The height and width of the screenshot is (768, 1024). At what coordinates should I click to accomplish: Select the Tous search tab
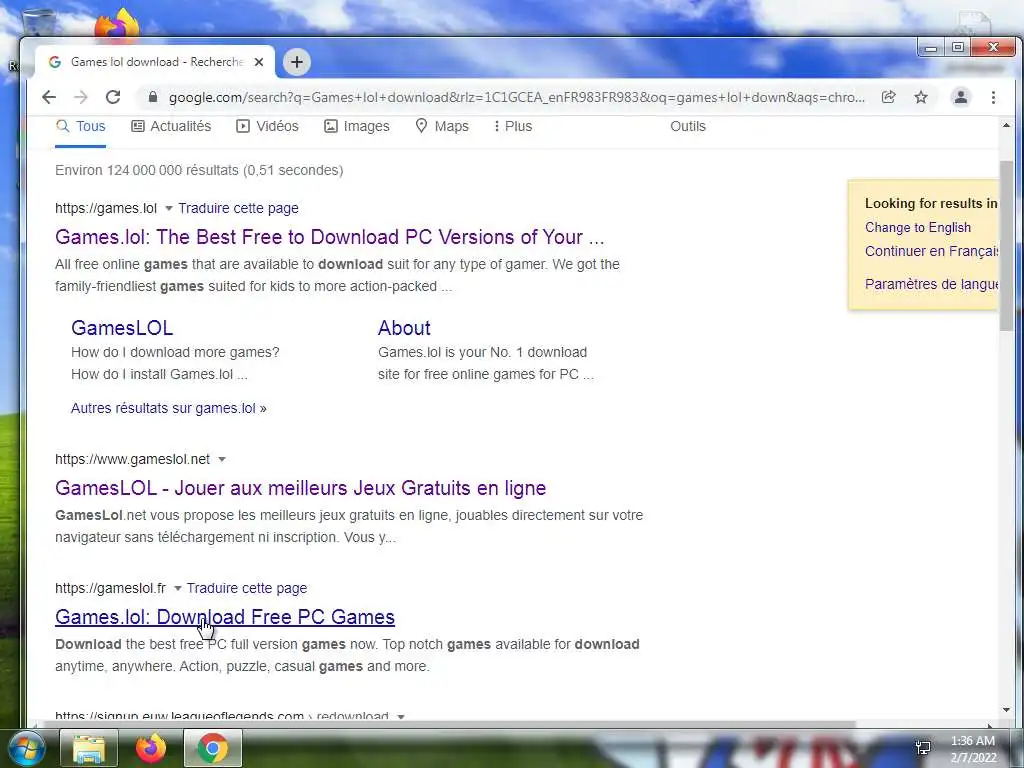point(80,127)
